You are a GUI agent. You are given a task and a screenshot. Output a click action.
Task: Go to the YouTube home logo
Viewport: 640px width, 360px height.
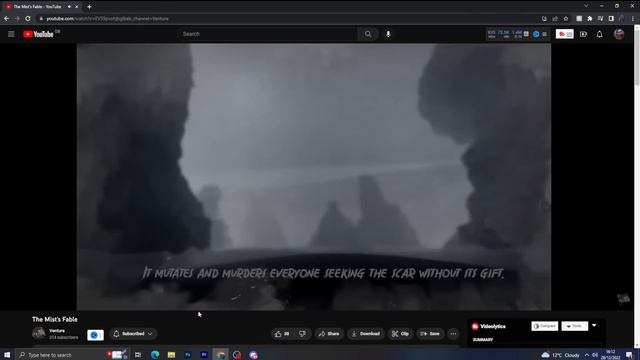tap(38, 34)
